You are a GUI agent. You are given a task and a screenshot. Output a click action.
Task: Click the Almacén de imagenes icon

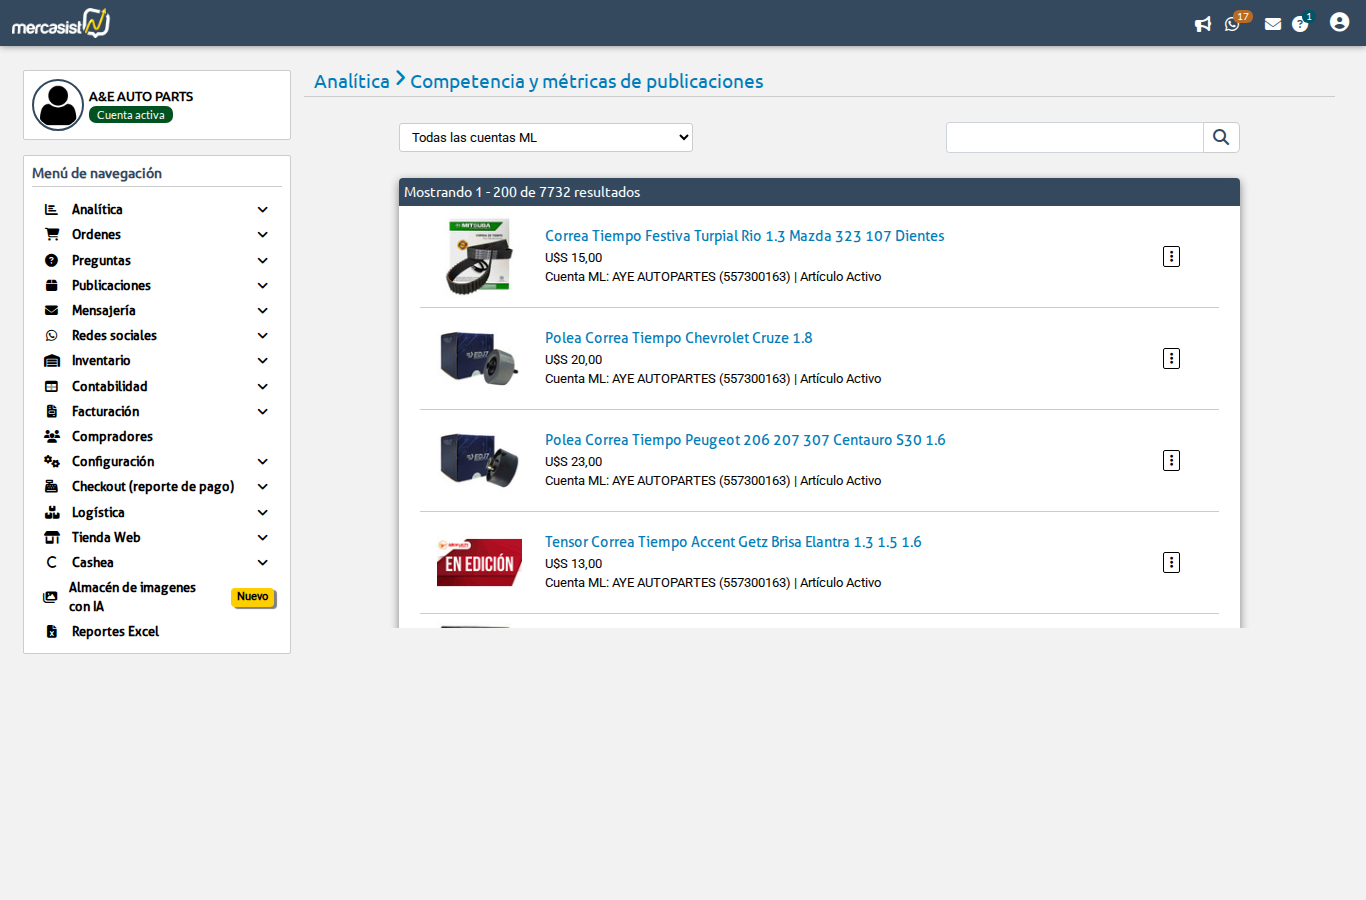[50, 597]
